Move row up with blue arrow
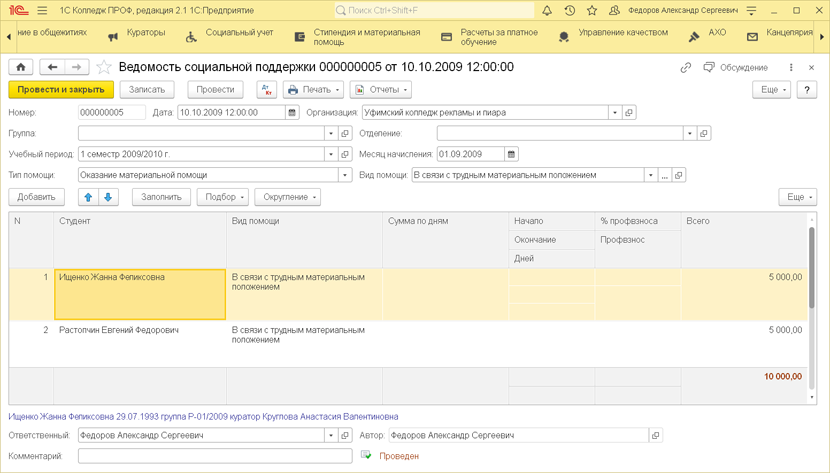The image size is (830, 473). (88, 197)
